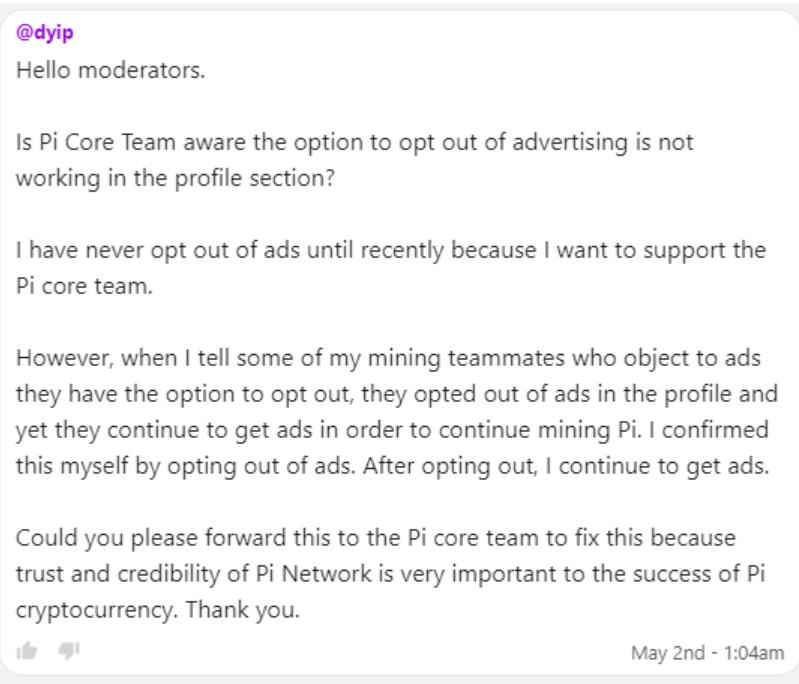The width and height of the screenshot is (799, 684).
Task: Click the short line 'Pi core team.'
Action: (84, 286)
